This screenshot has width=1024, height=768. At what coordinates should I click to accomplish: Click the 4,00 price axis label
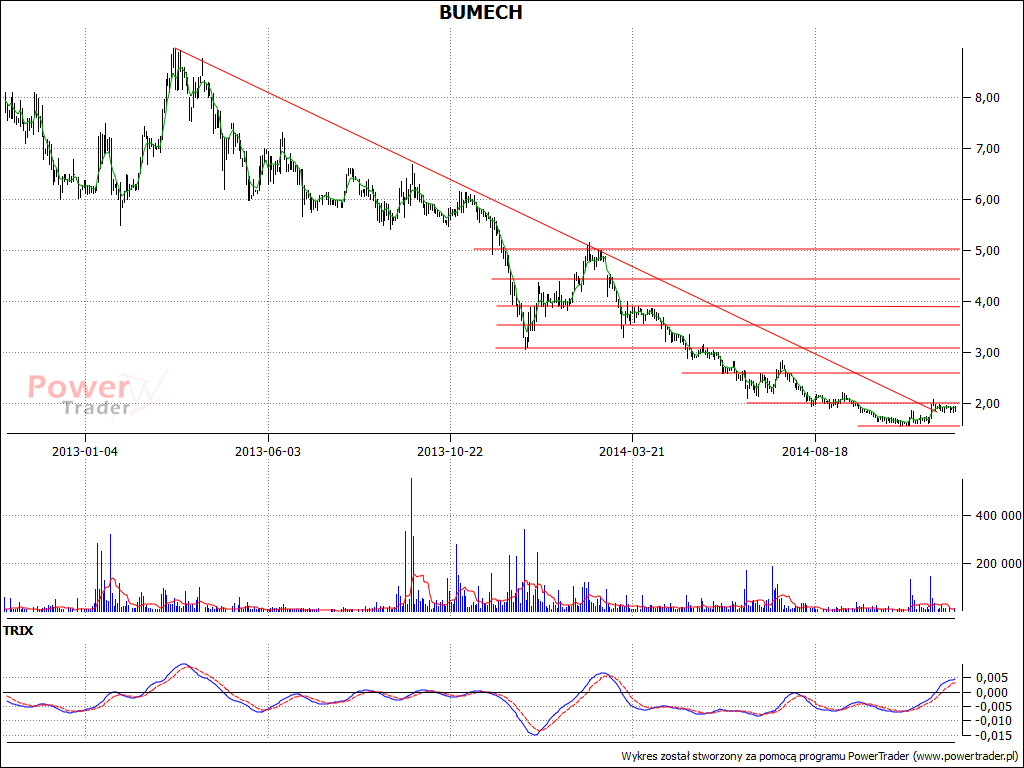[x=987, y=302]
